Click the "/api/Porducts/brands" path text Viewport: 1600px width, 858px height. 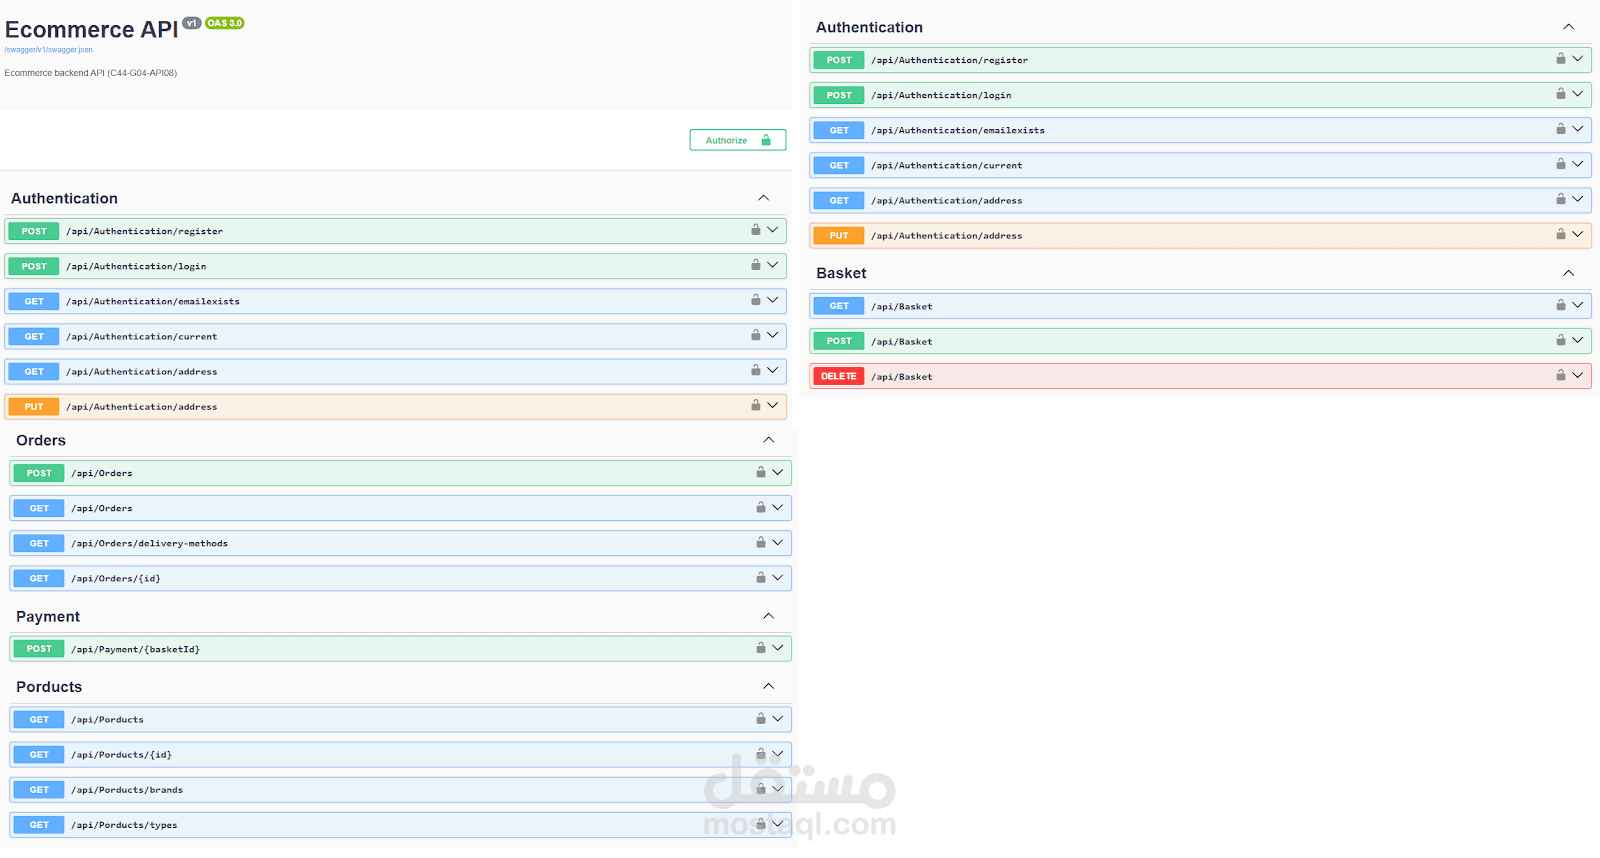tap(127, 790)
